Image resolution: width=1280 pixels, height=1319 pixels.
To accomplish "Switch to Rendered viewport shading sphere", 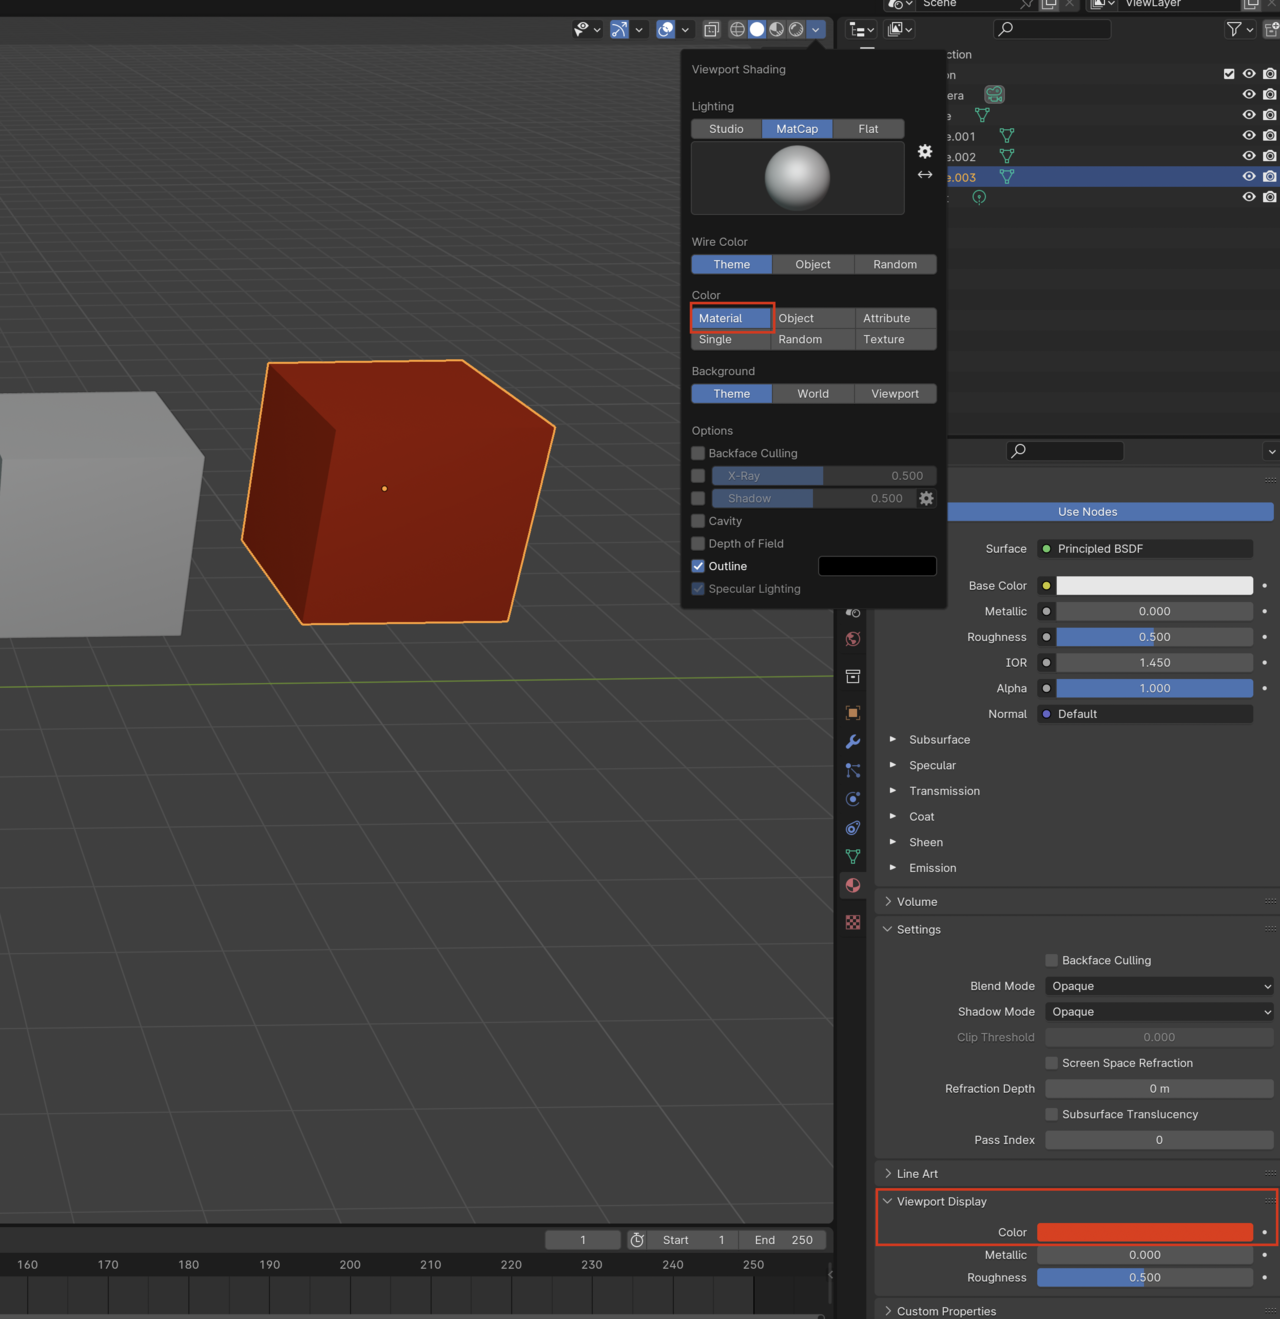I will [795, 29].
